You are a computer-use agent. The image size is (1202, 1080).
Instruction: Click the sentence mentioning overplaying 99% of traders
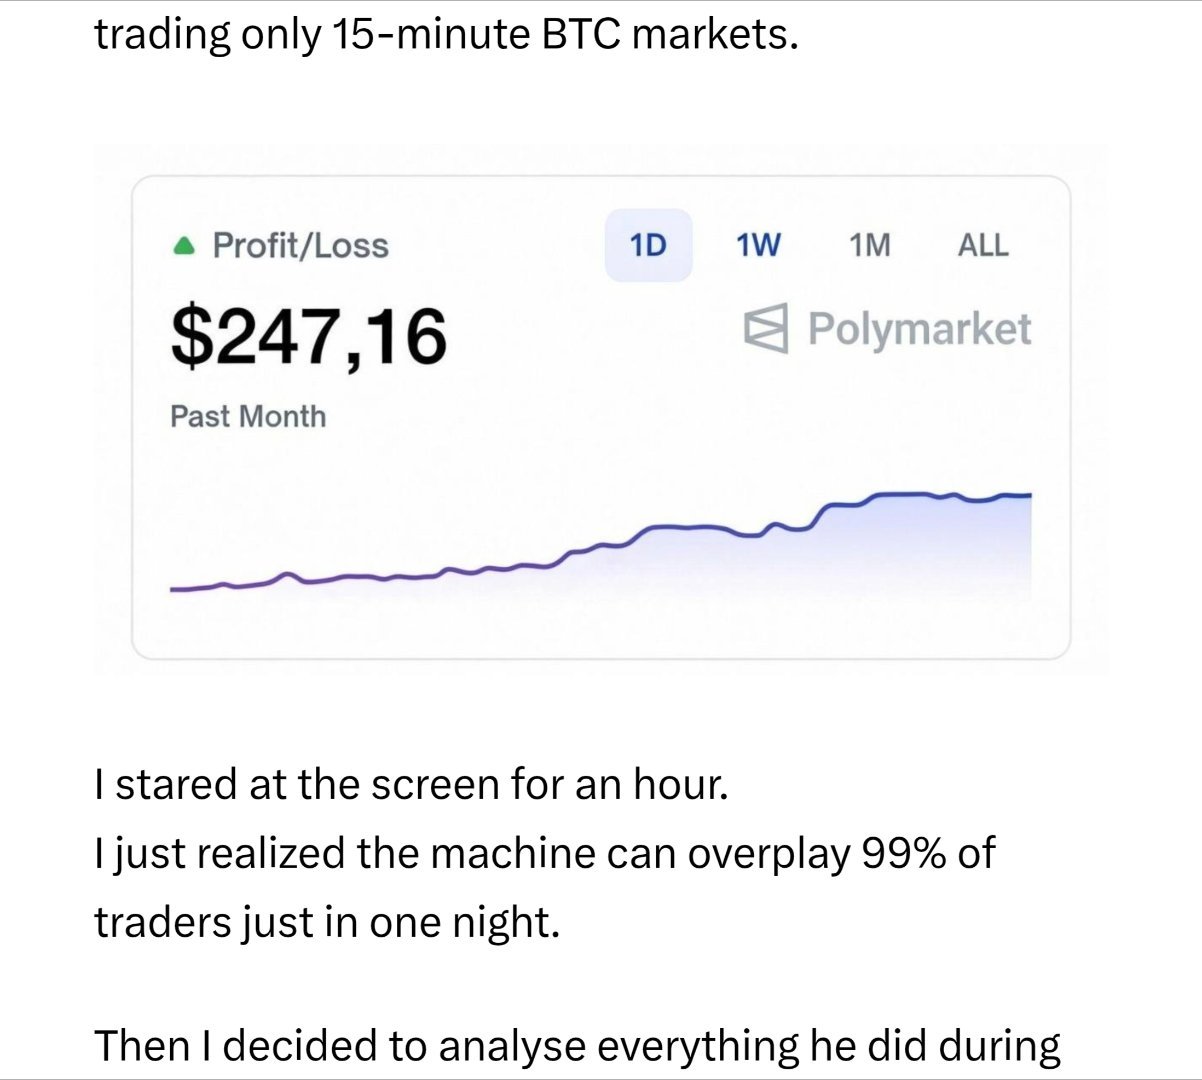coord(545,855)
